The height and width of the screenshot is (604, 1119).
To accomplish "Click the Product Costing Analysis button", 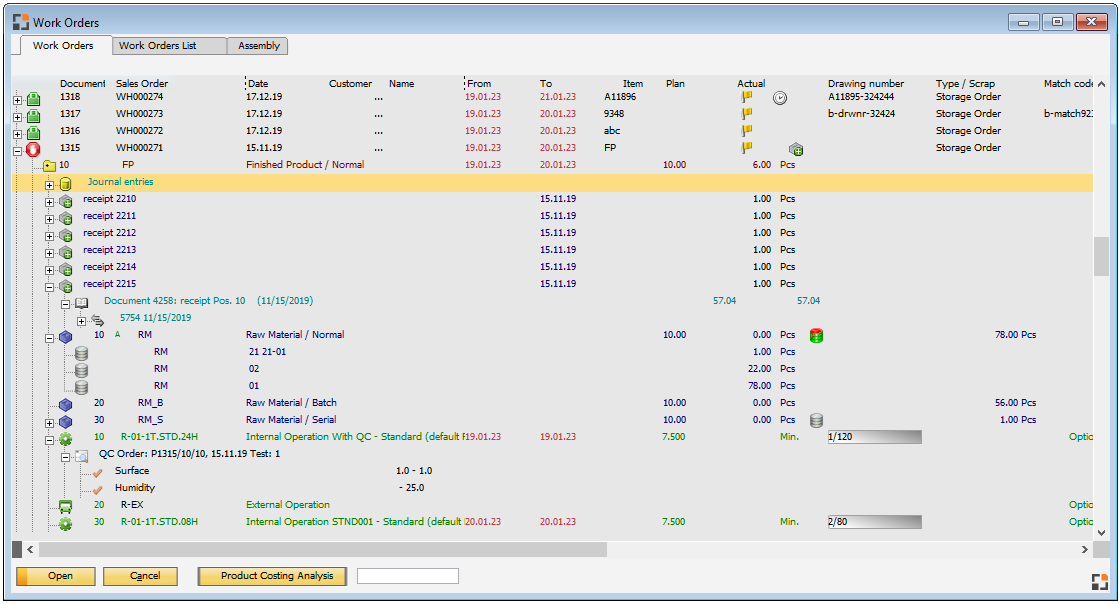I will (x=272, y=576).
